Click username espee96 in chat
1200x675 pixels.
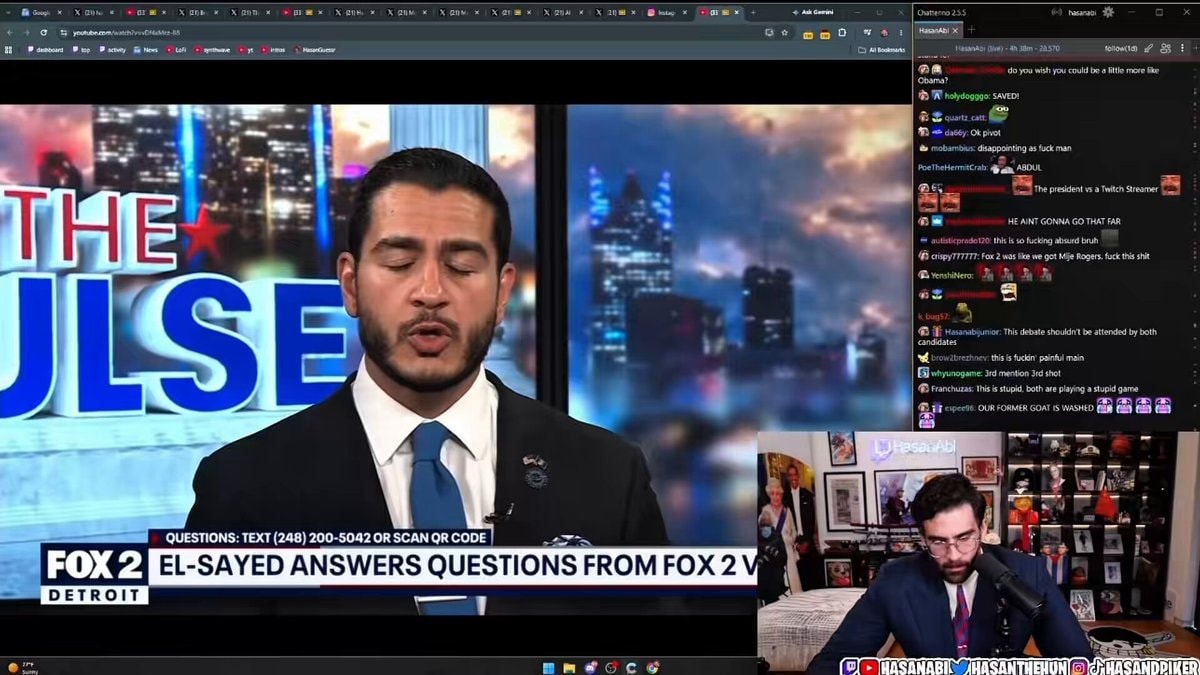(959, 408)
